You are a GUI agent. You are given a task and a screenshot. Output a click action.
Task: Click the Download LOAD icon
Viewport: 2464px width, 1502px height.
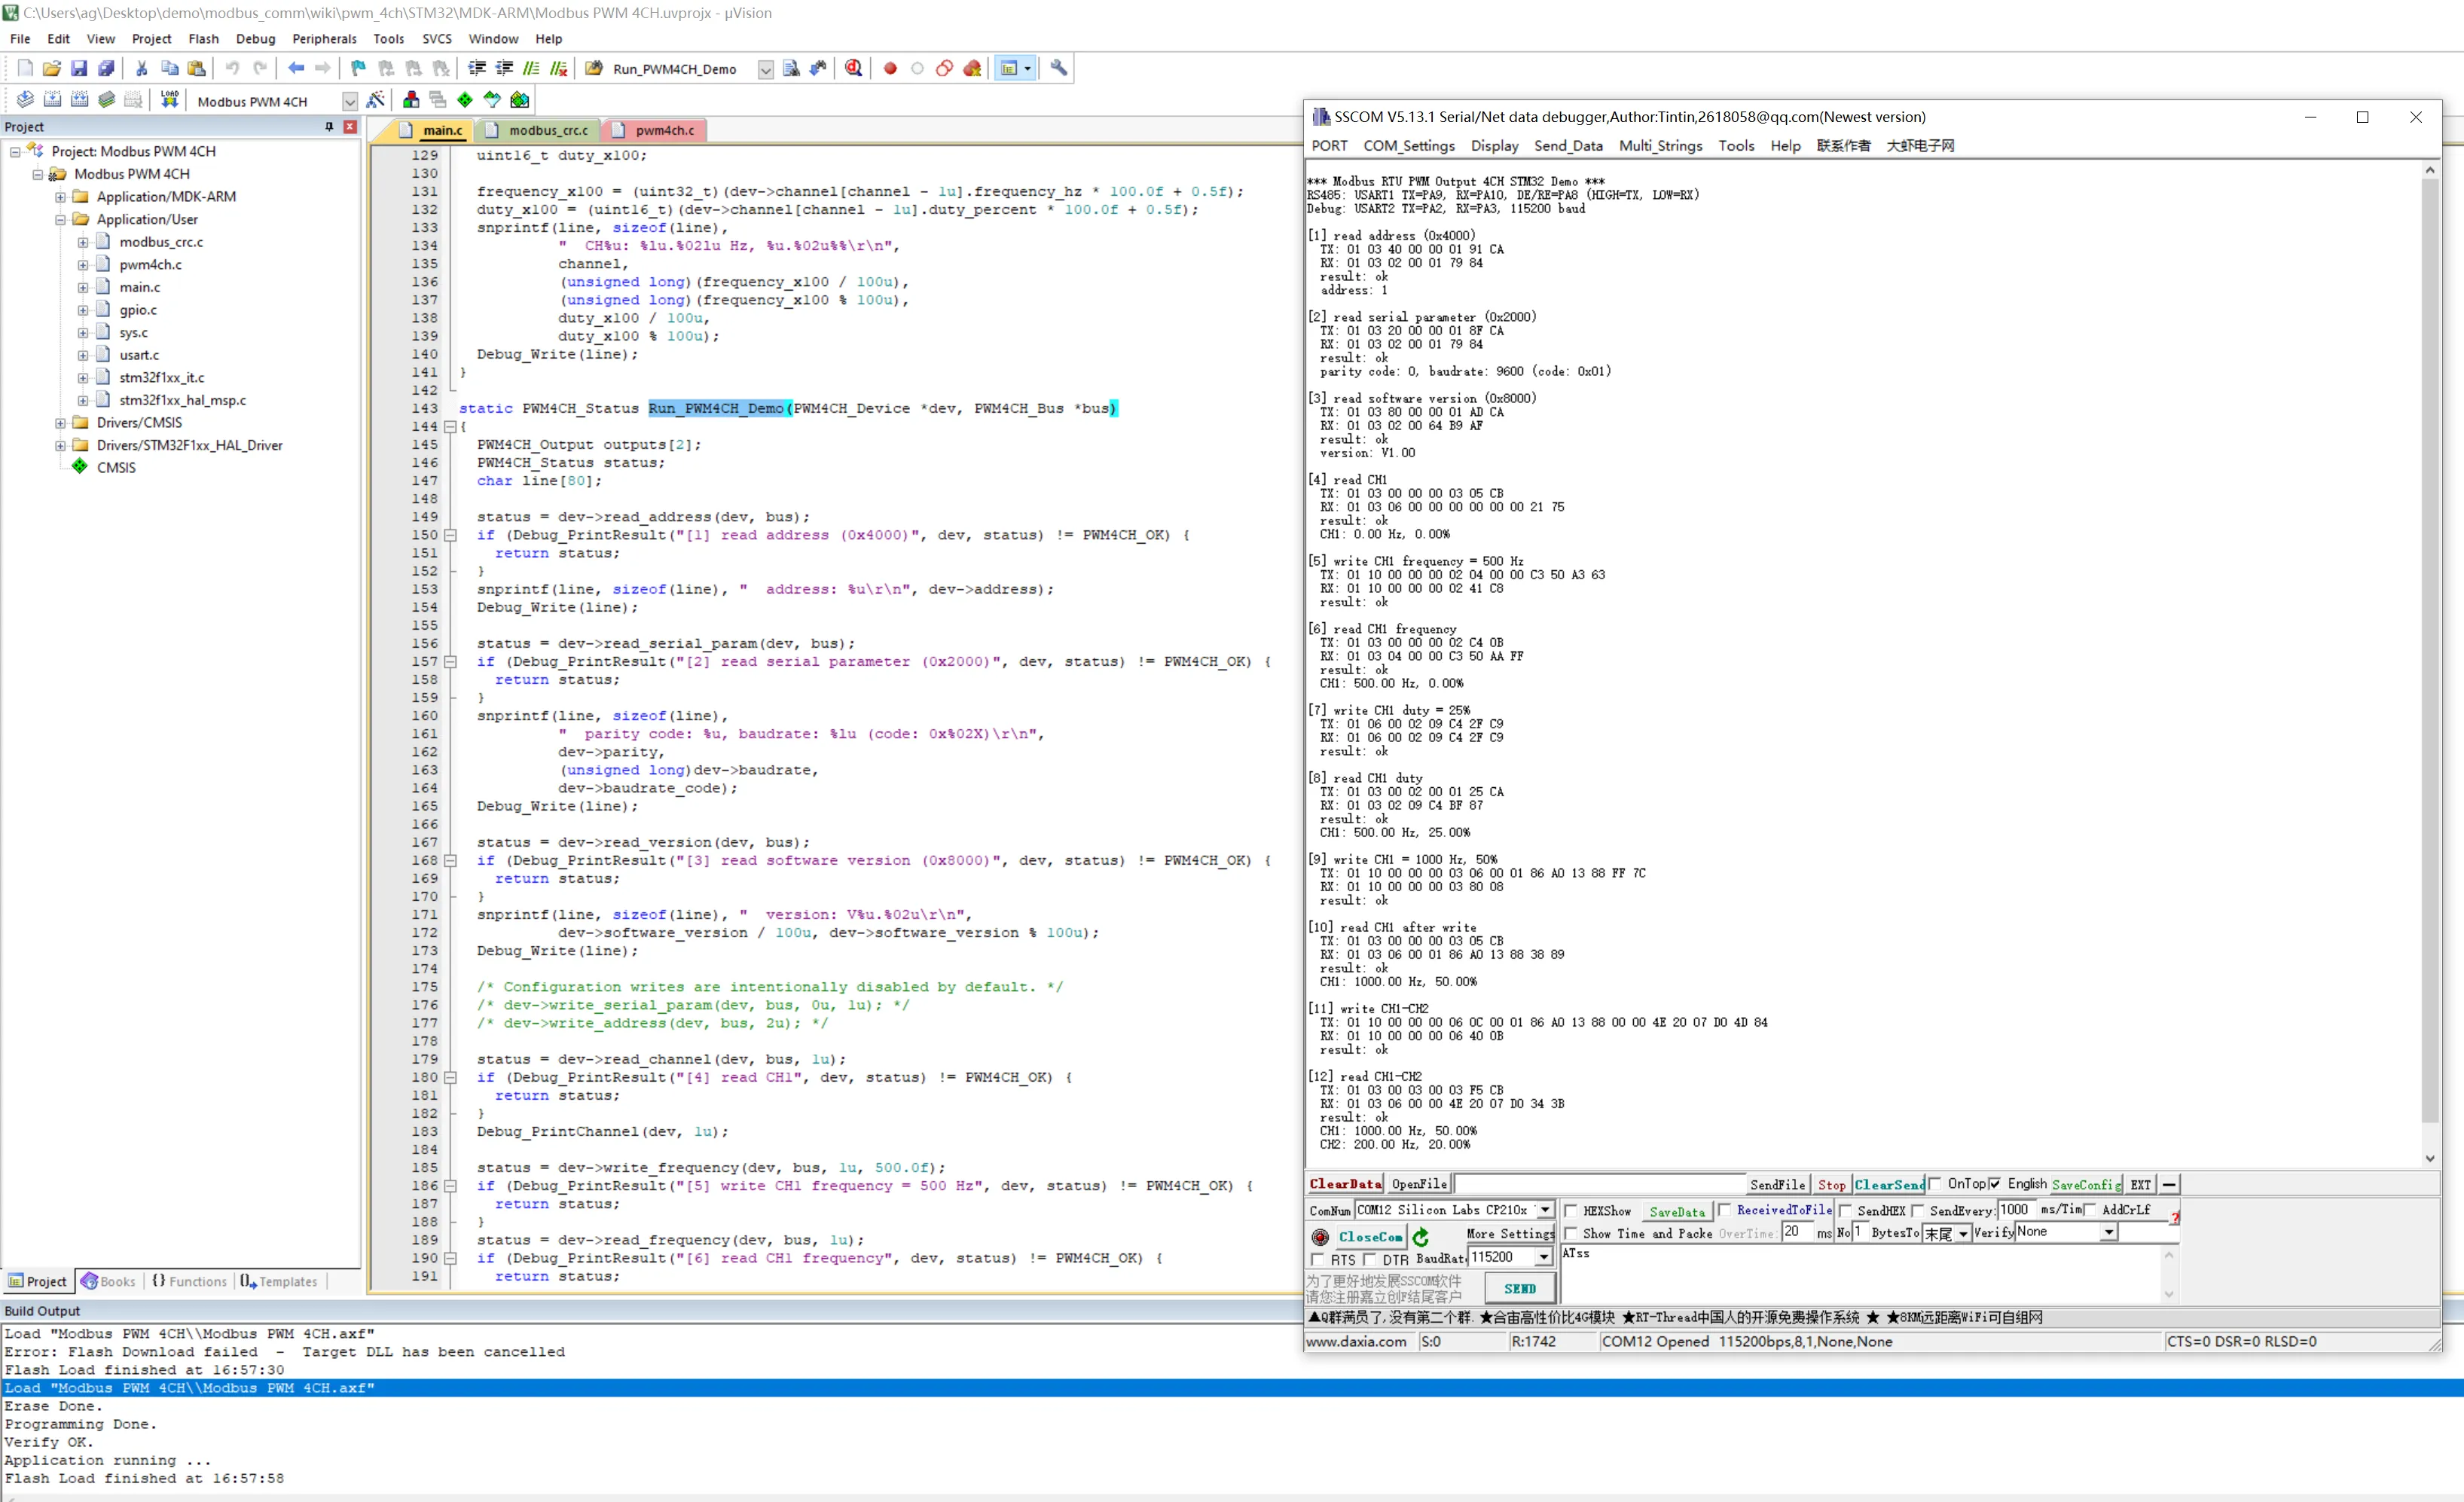[x=170, y=100]
